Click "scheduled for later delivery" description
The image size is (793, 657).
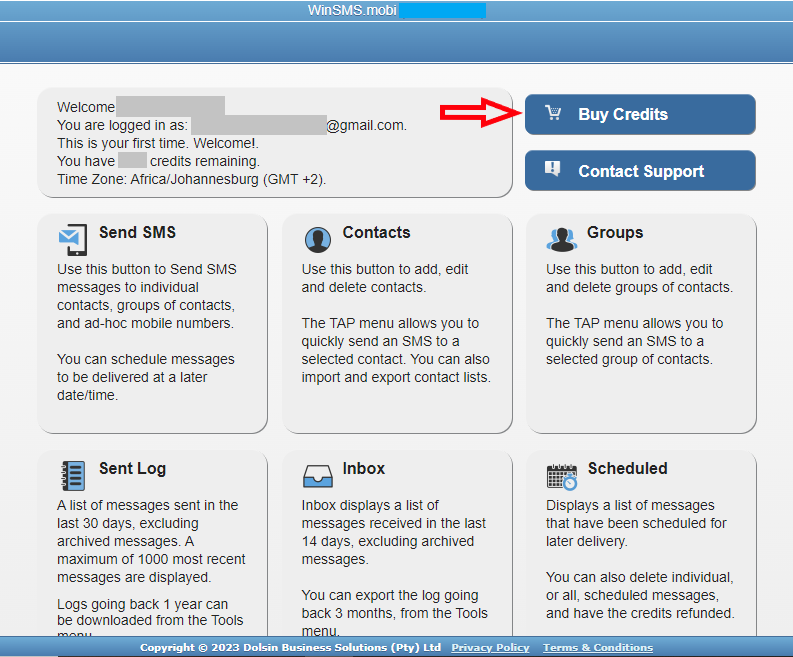coord(636,523)
